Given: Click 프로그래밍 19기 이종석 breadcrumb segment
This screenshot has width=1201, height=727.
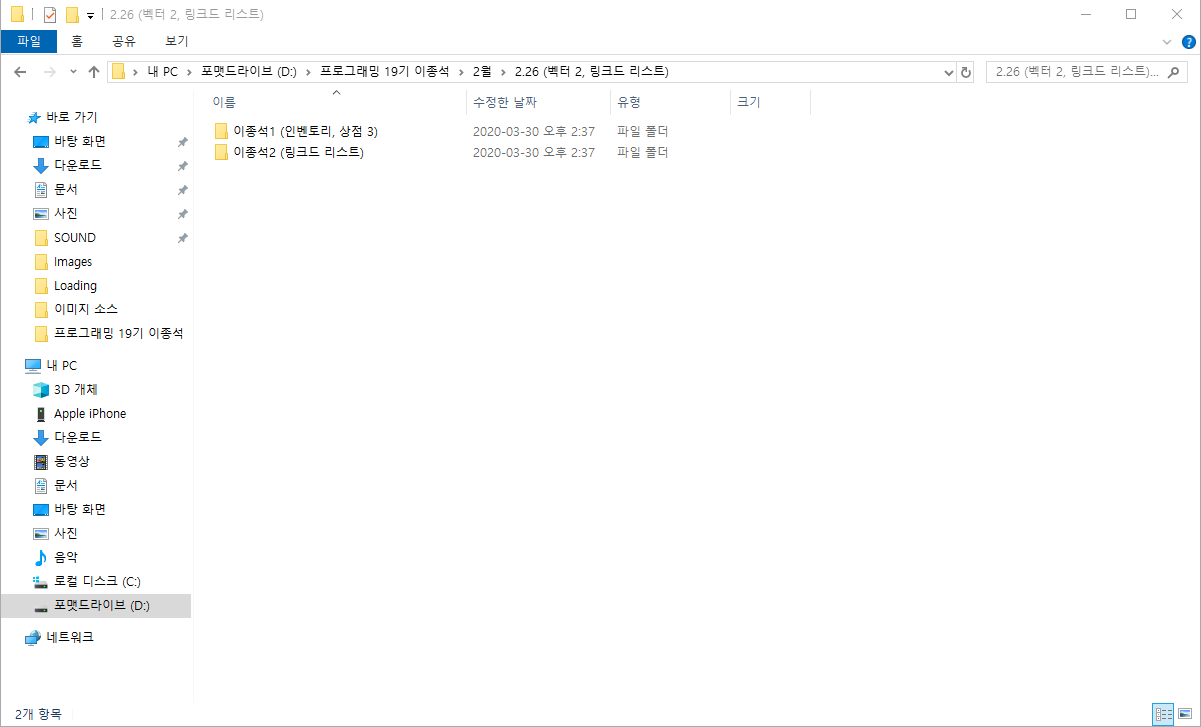Looking at the screenshot, I should [385, 72].
